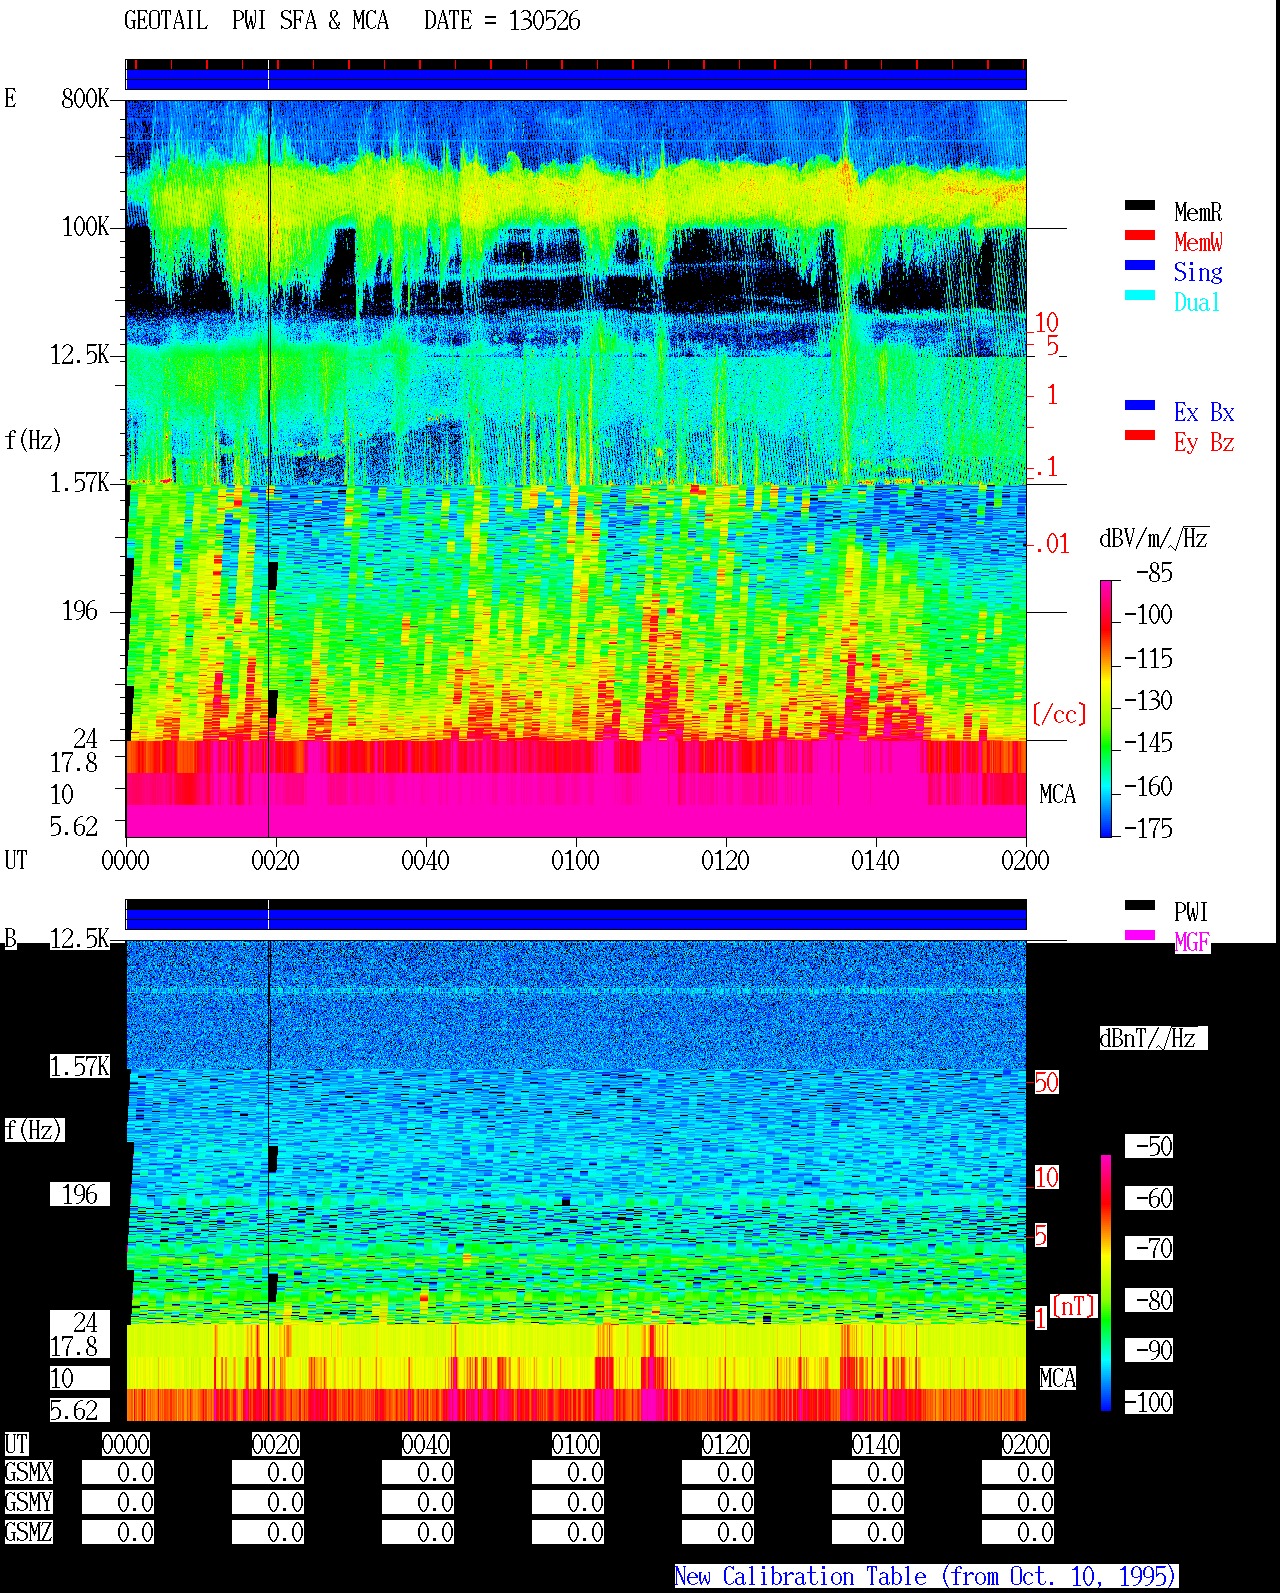Image resolution: width=1280 pixels, height=1593 pixels.
Task: Open the New Calibration Table link
Action: [925, 1577]
